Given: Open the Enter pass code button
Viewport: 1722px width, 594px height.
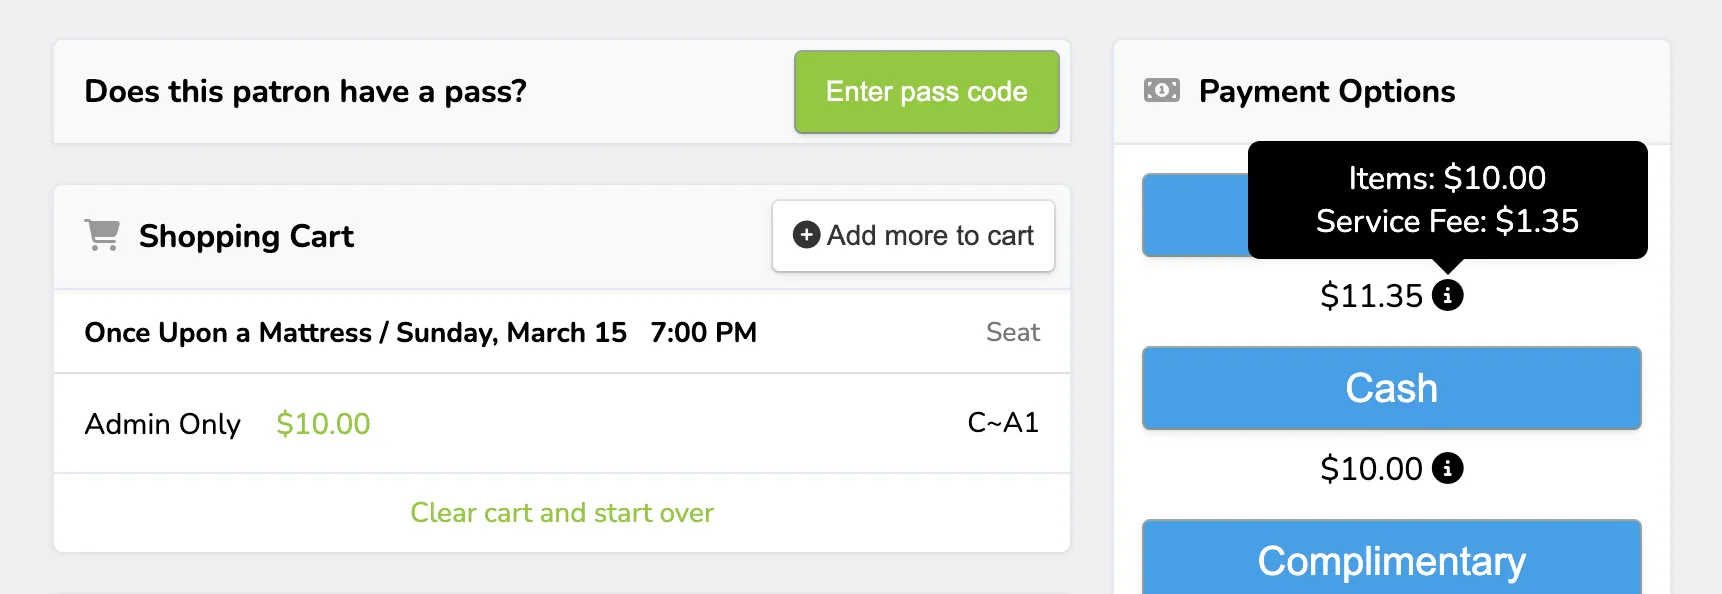Looking at the screenshot, I should pos(926,92).
